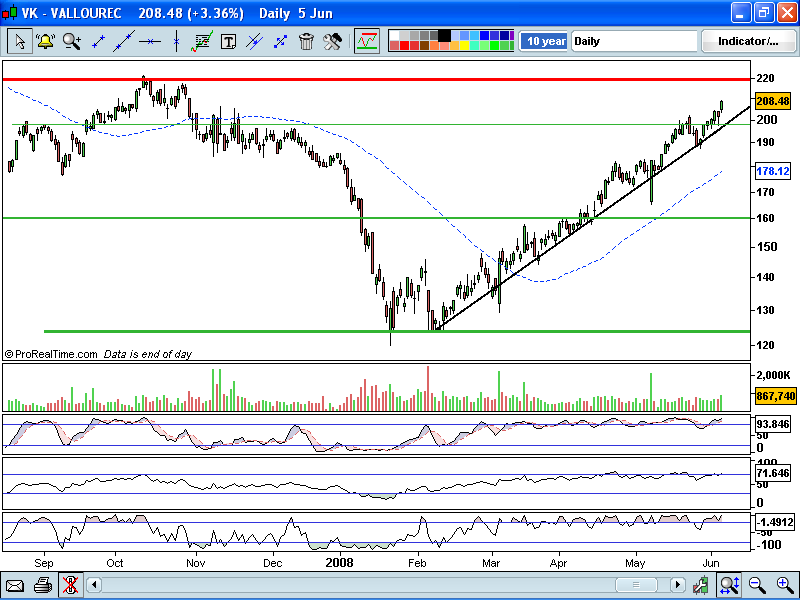800x600 pixels.
Task: Open the price alert bell tool
Action: [45, 41]
